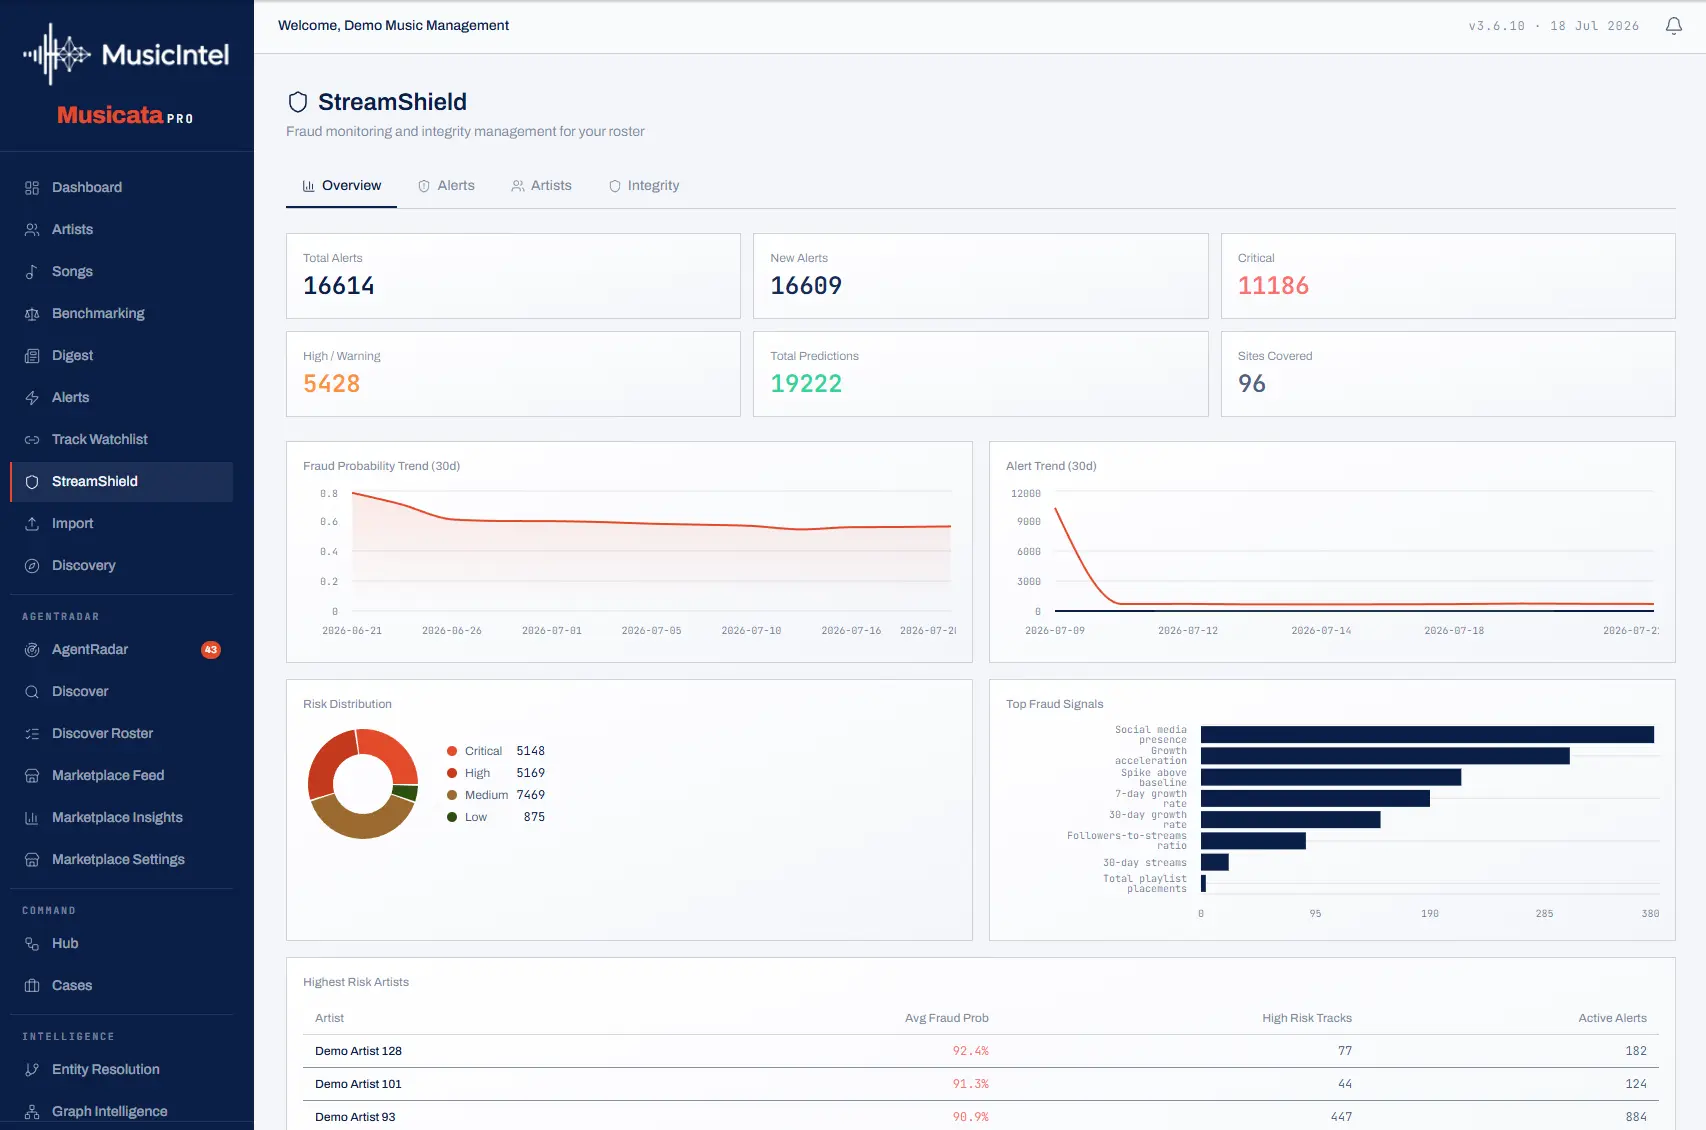Viewport: 1706px width, 1130px height.
Task: Click the Hub sidebar icon
Action: click(32, 944)
